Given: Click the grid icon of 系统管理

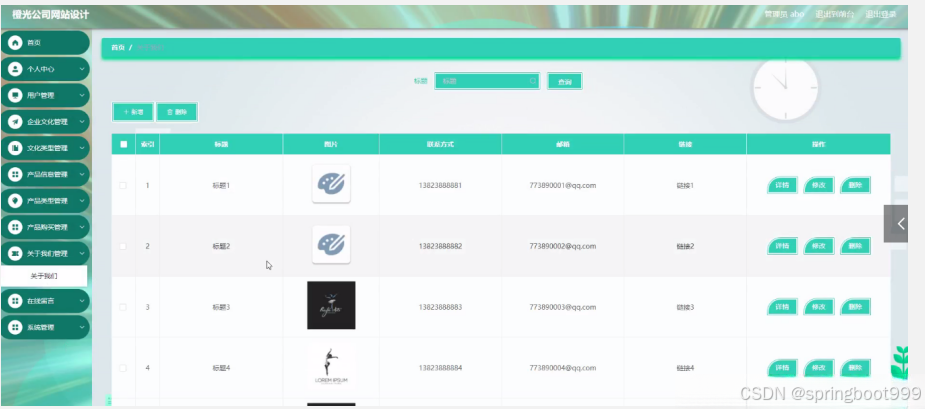Looking at the screenshot, I should tap(15, 327).
